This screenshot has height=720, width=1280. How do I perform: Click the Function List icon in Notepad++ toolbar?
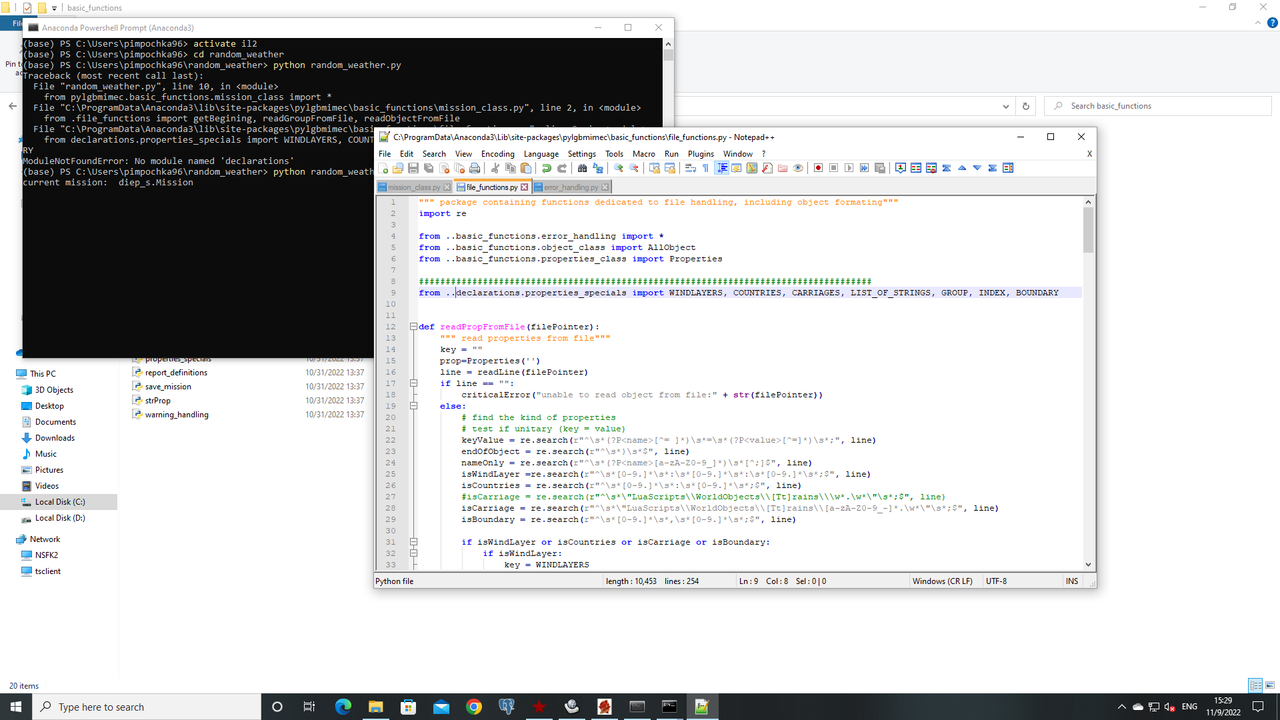pos(767,168)
